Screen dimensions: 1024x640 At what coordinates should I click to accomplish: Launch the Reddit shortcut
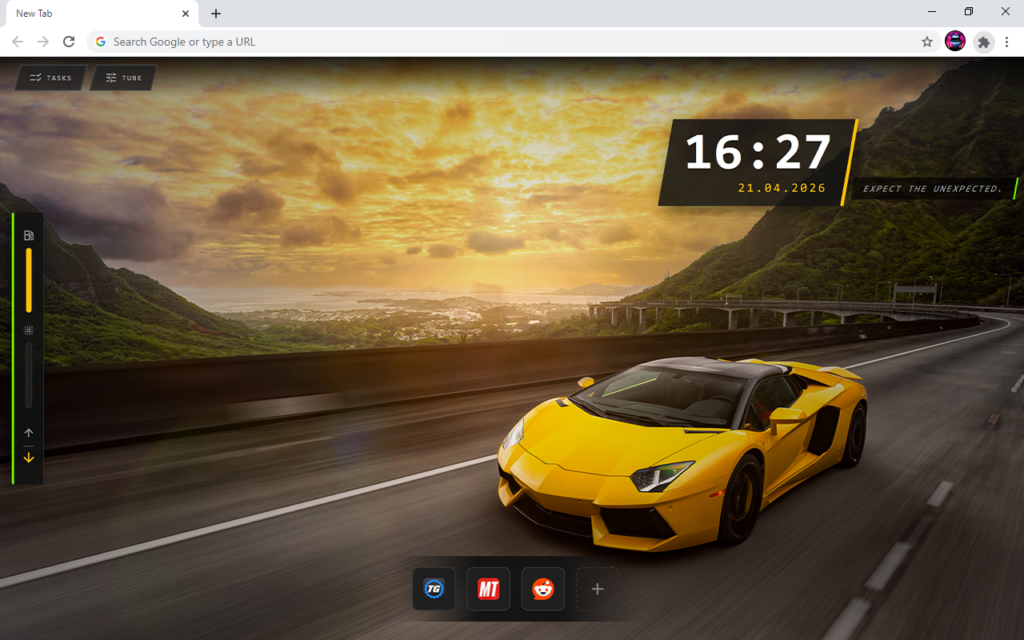543,589
